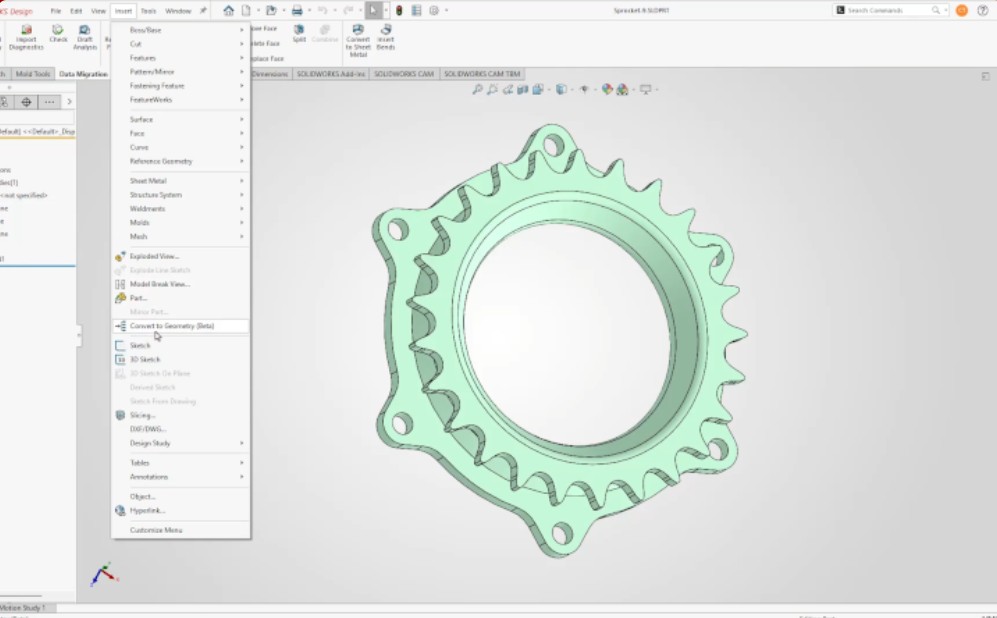Choose Convert to Geometry (Beta)
The height and width of the screenshot is (618, 997).
click(181, 326)
